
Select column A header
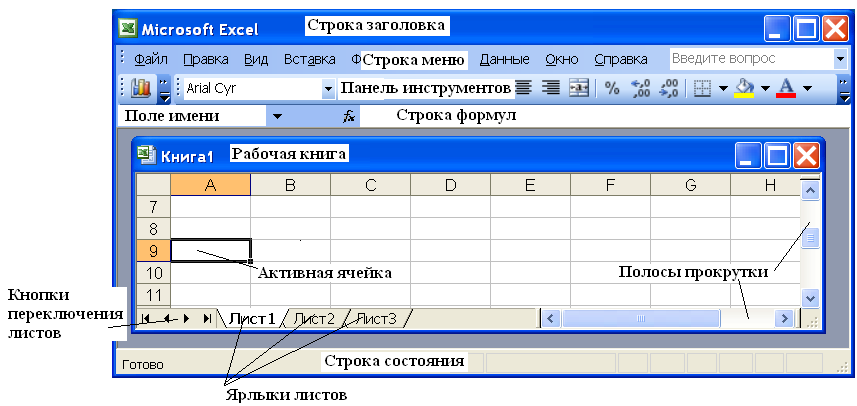pyautogui.click(x=210, y=185)
